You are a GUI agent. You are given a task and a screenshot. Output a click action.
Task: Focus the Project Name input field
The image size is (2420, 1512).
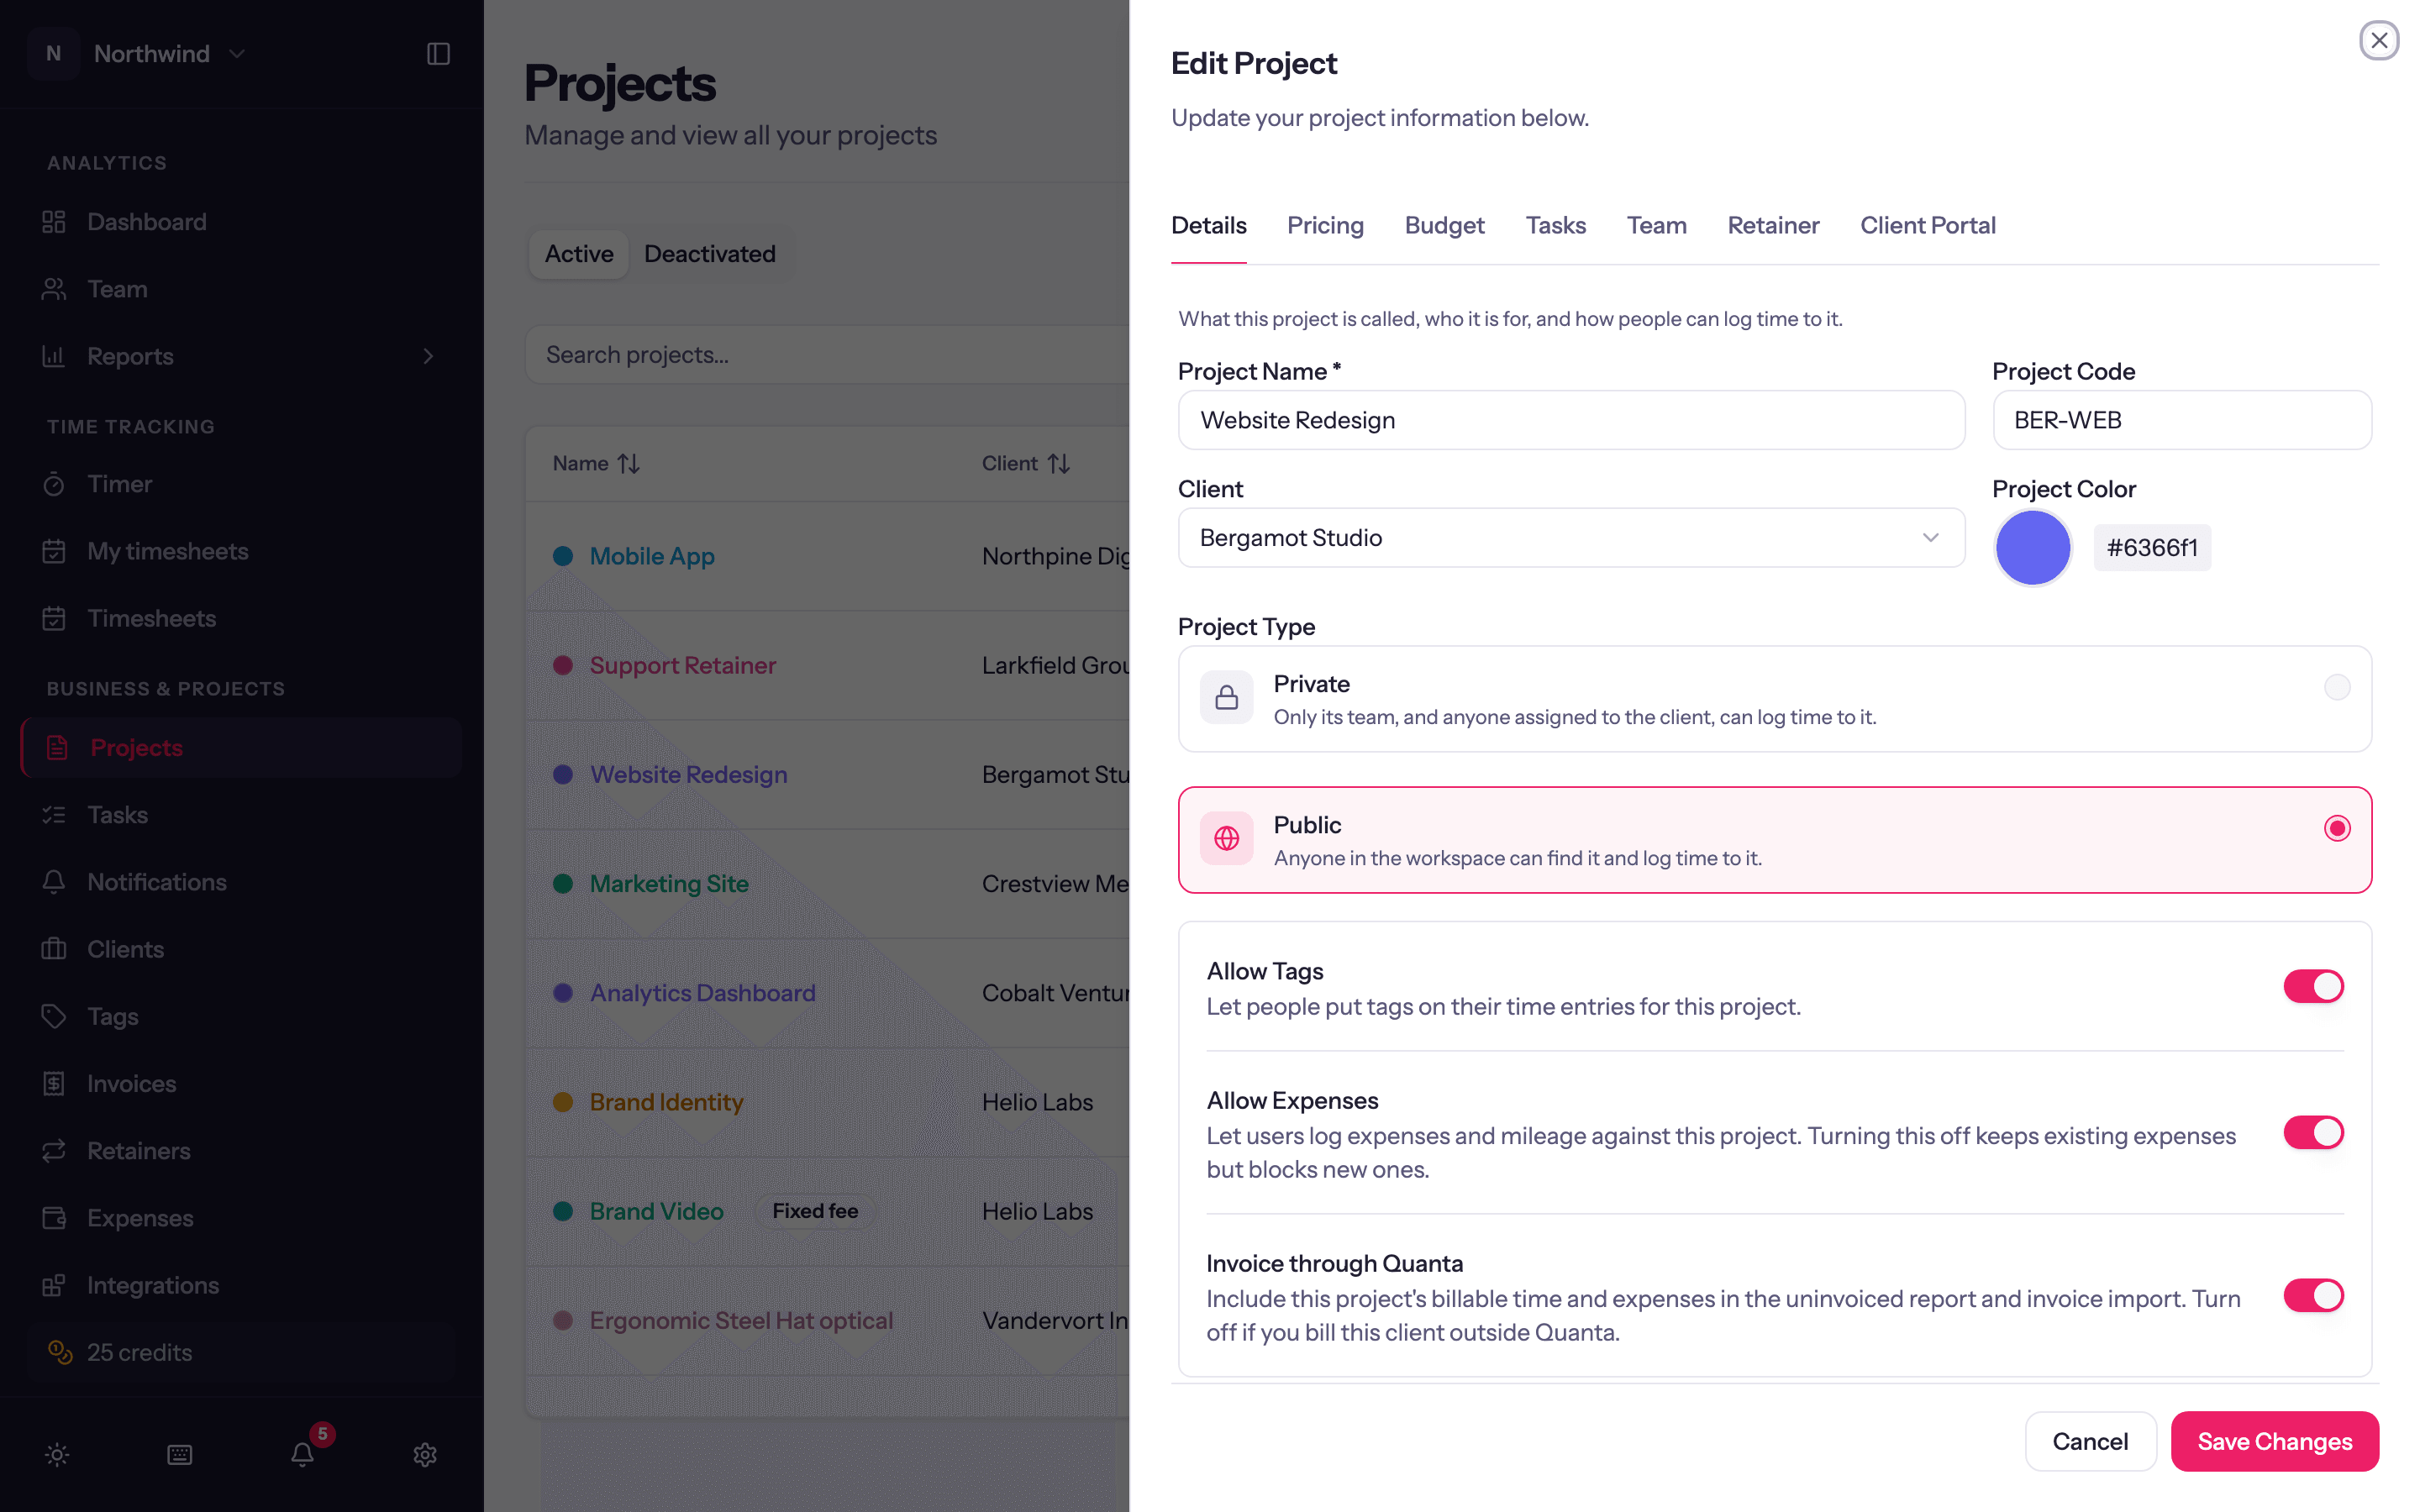1571,420
